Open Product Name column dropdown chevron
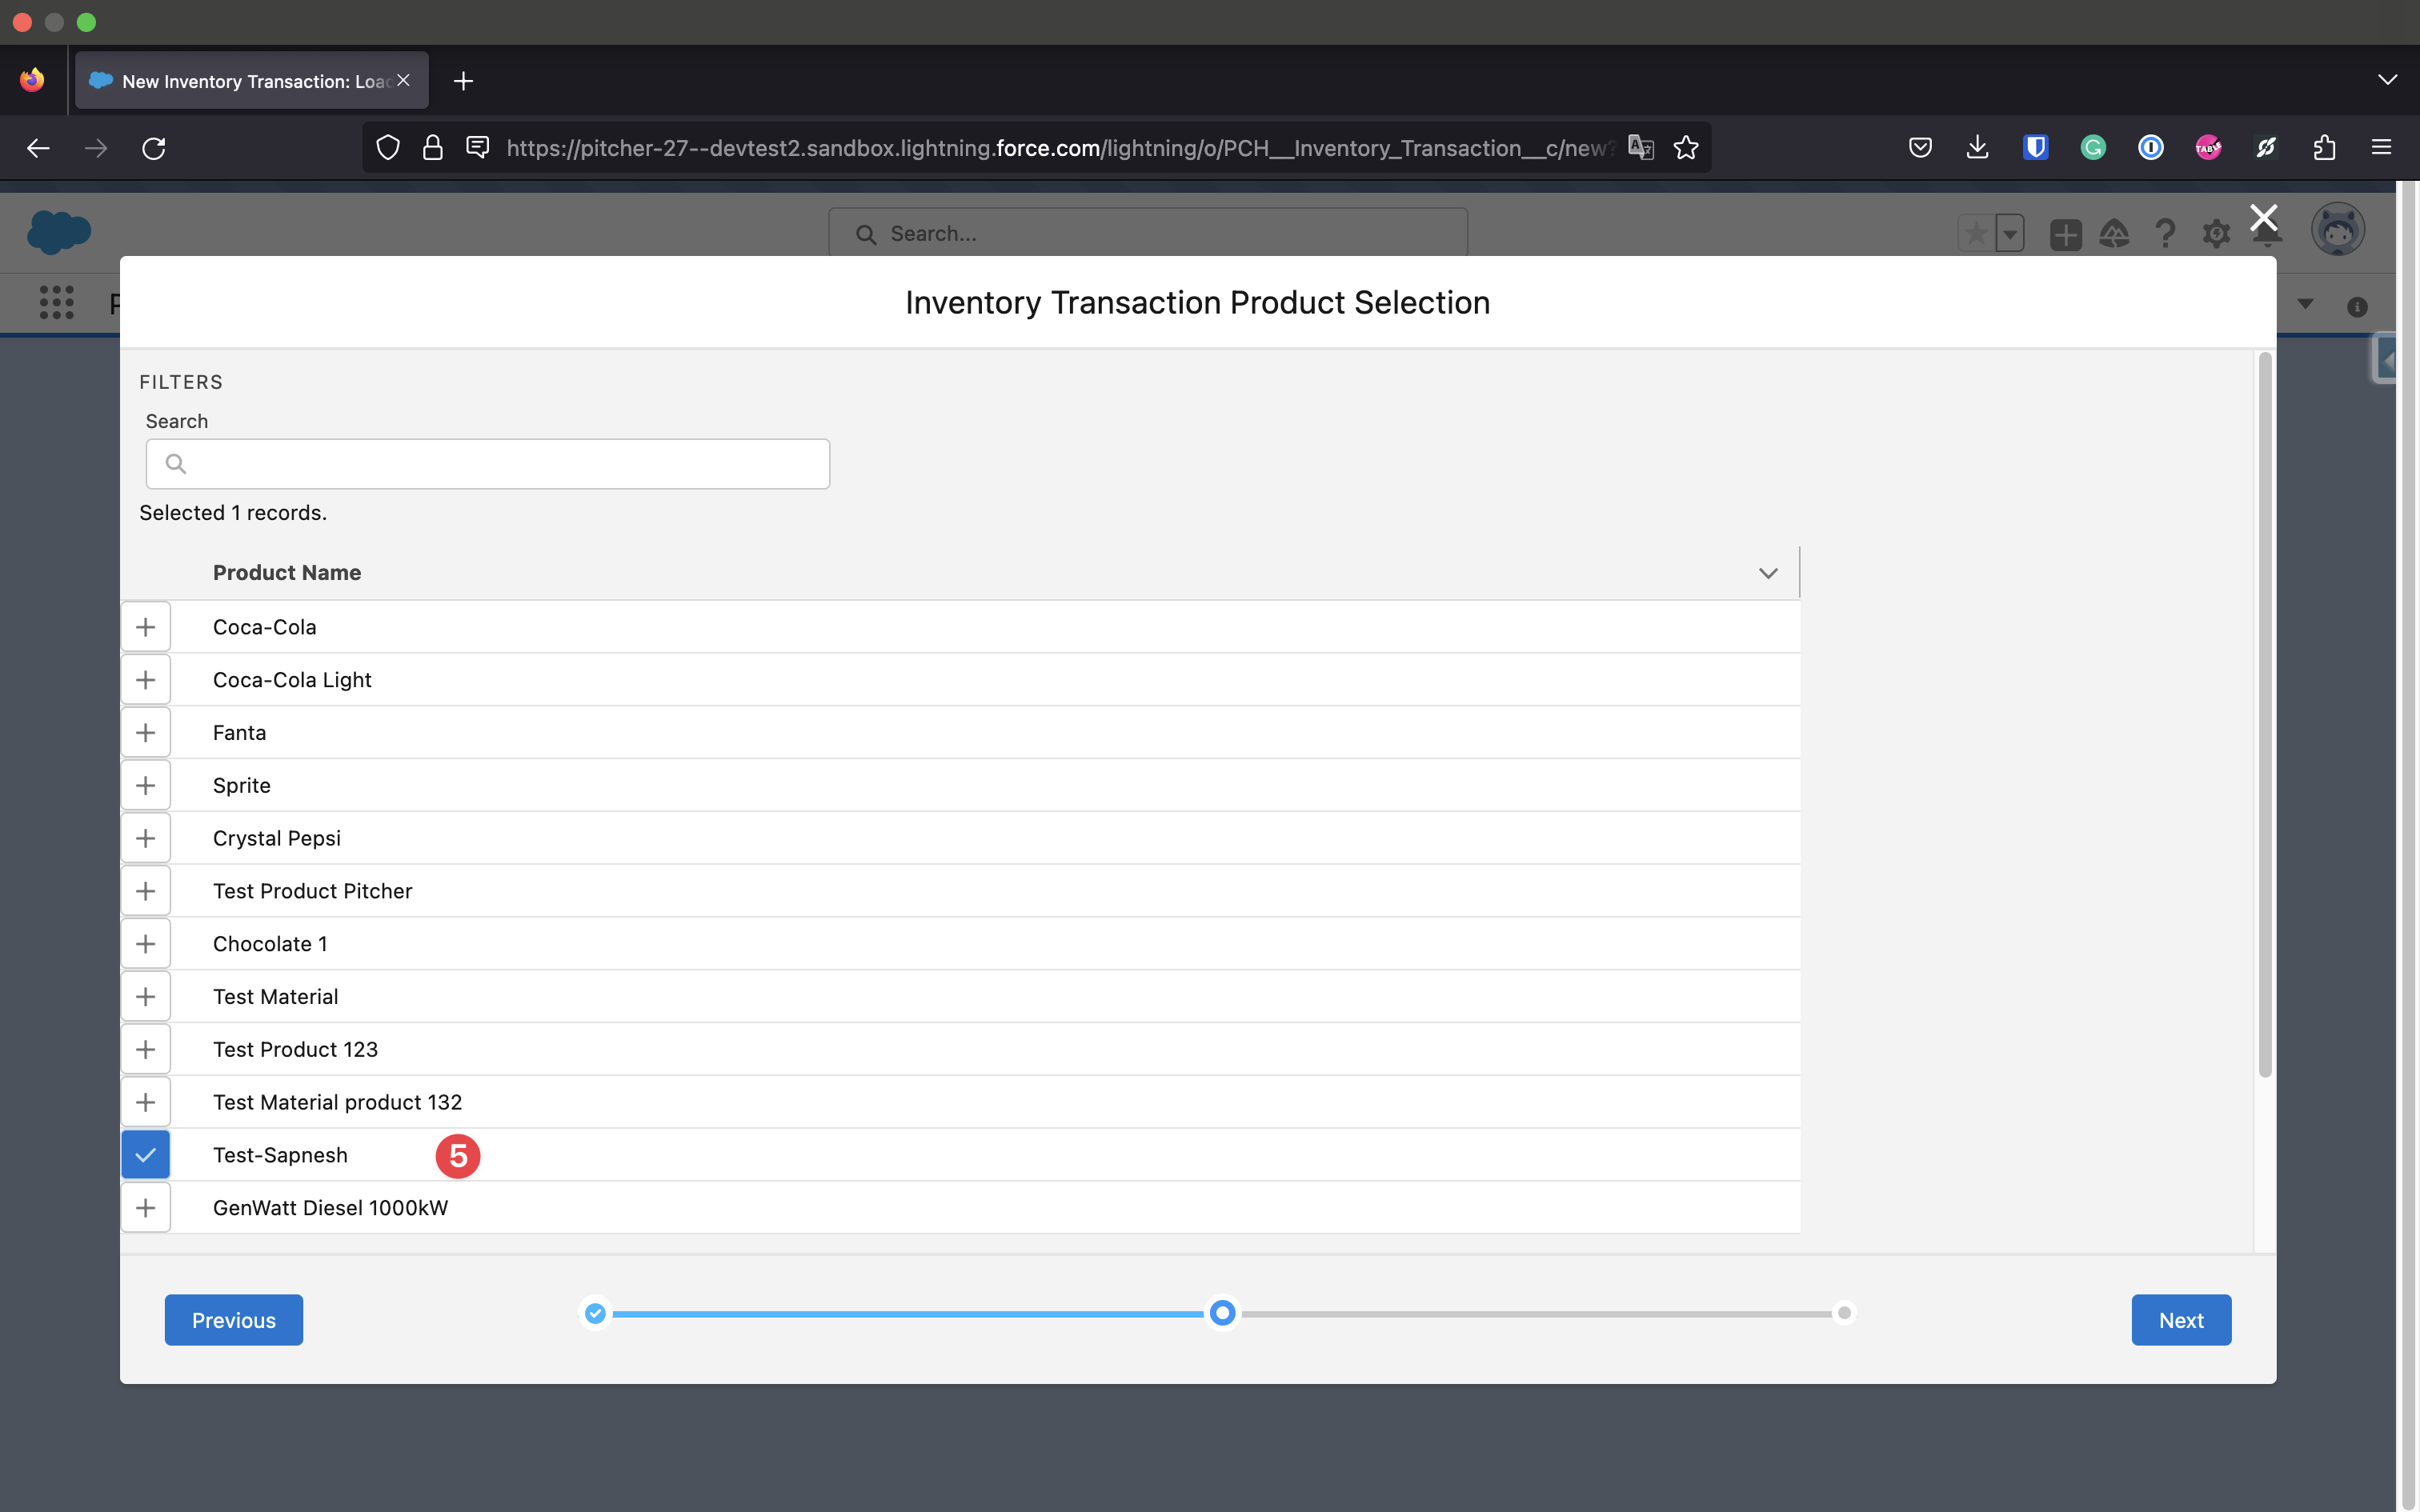 [1767, 573]
